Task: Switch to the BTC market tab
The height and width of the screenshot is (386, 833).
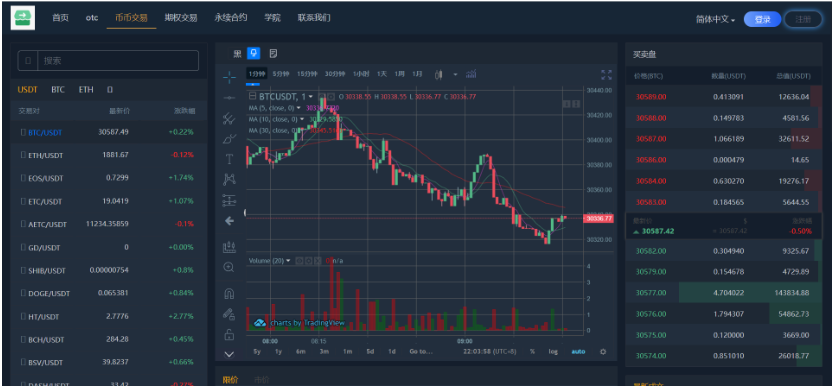Action: click(58, 90)
